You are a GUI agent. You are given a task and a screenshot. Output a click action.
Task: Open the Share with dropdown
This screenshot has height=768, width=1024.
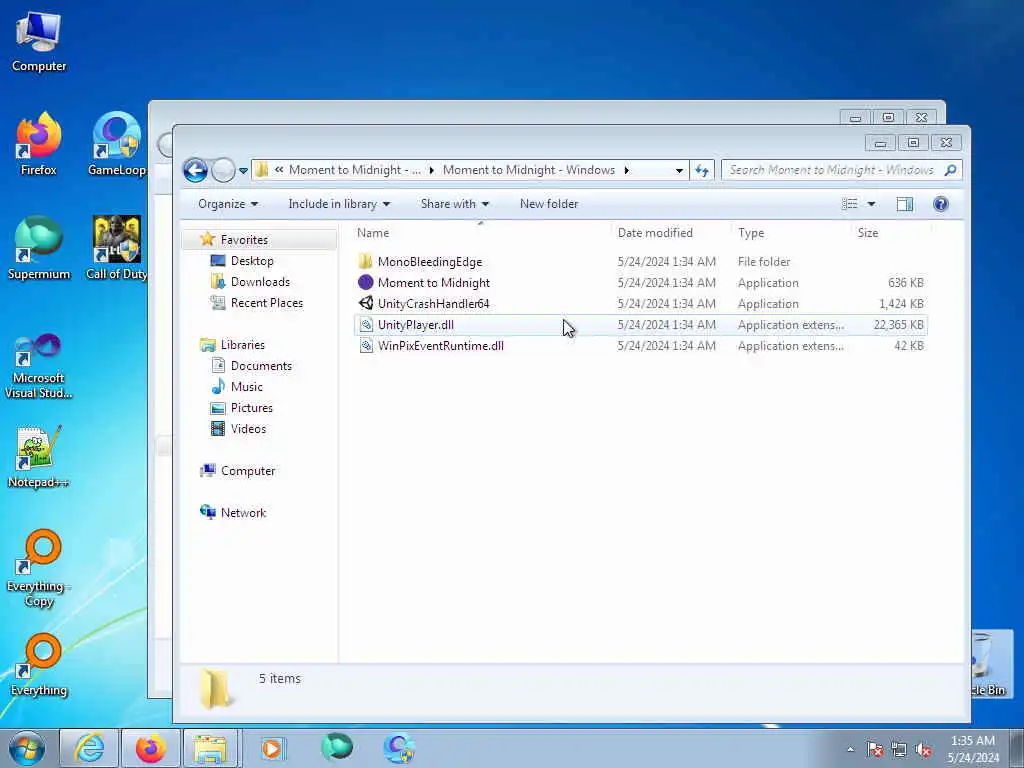455,204
